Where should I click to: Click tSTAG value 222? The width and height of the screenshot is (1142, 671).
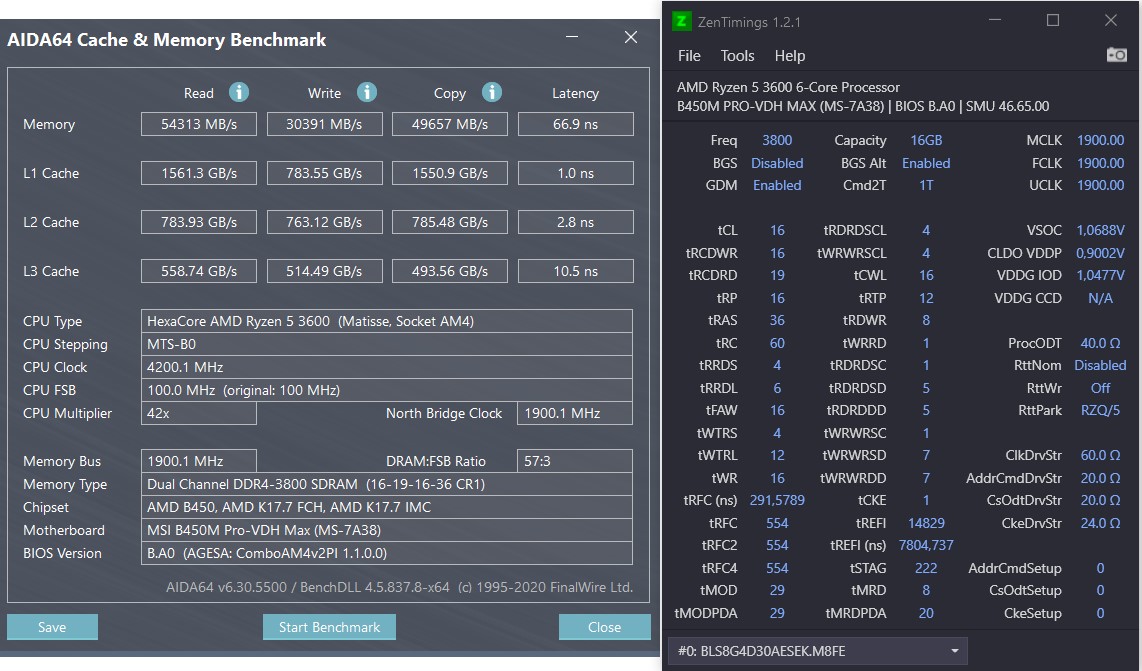926,568
